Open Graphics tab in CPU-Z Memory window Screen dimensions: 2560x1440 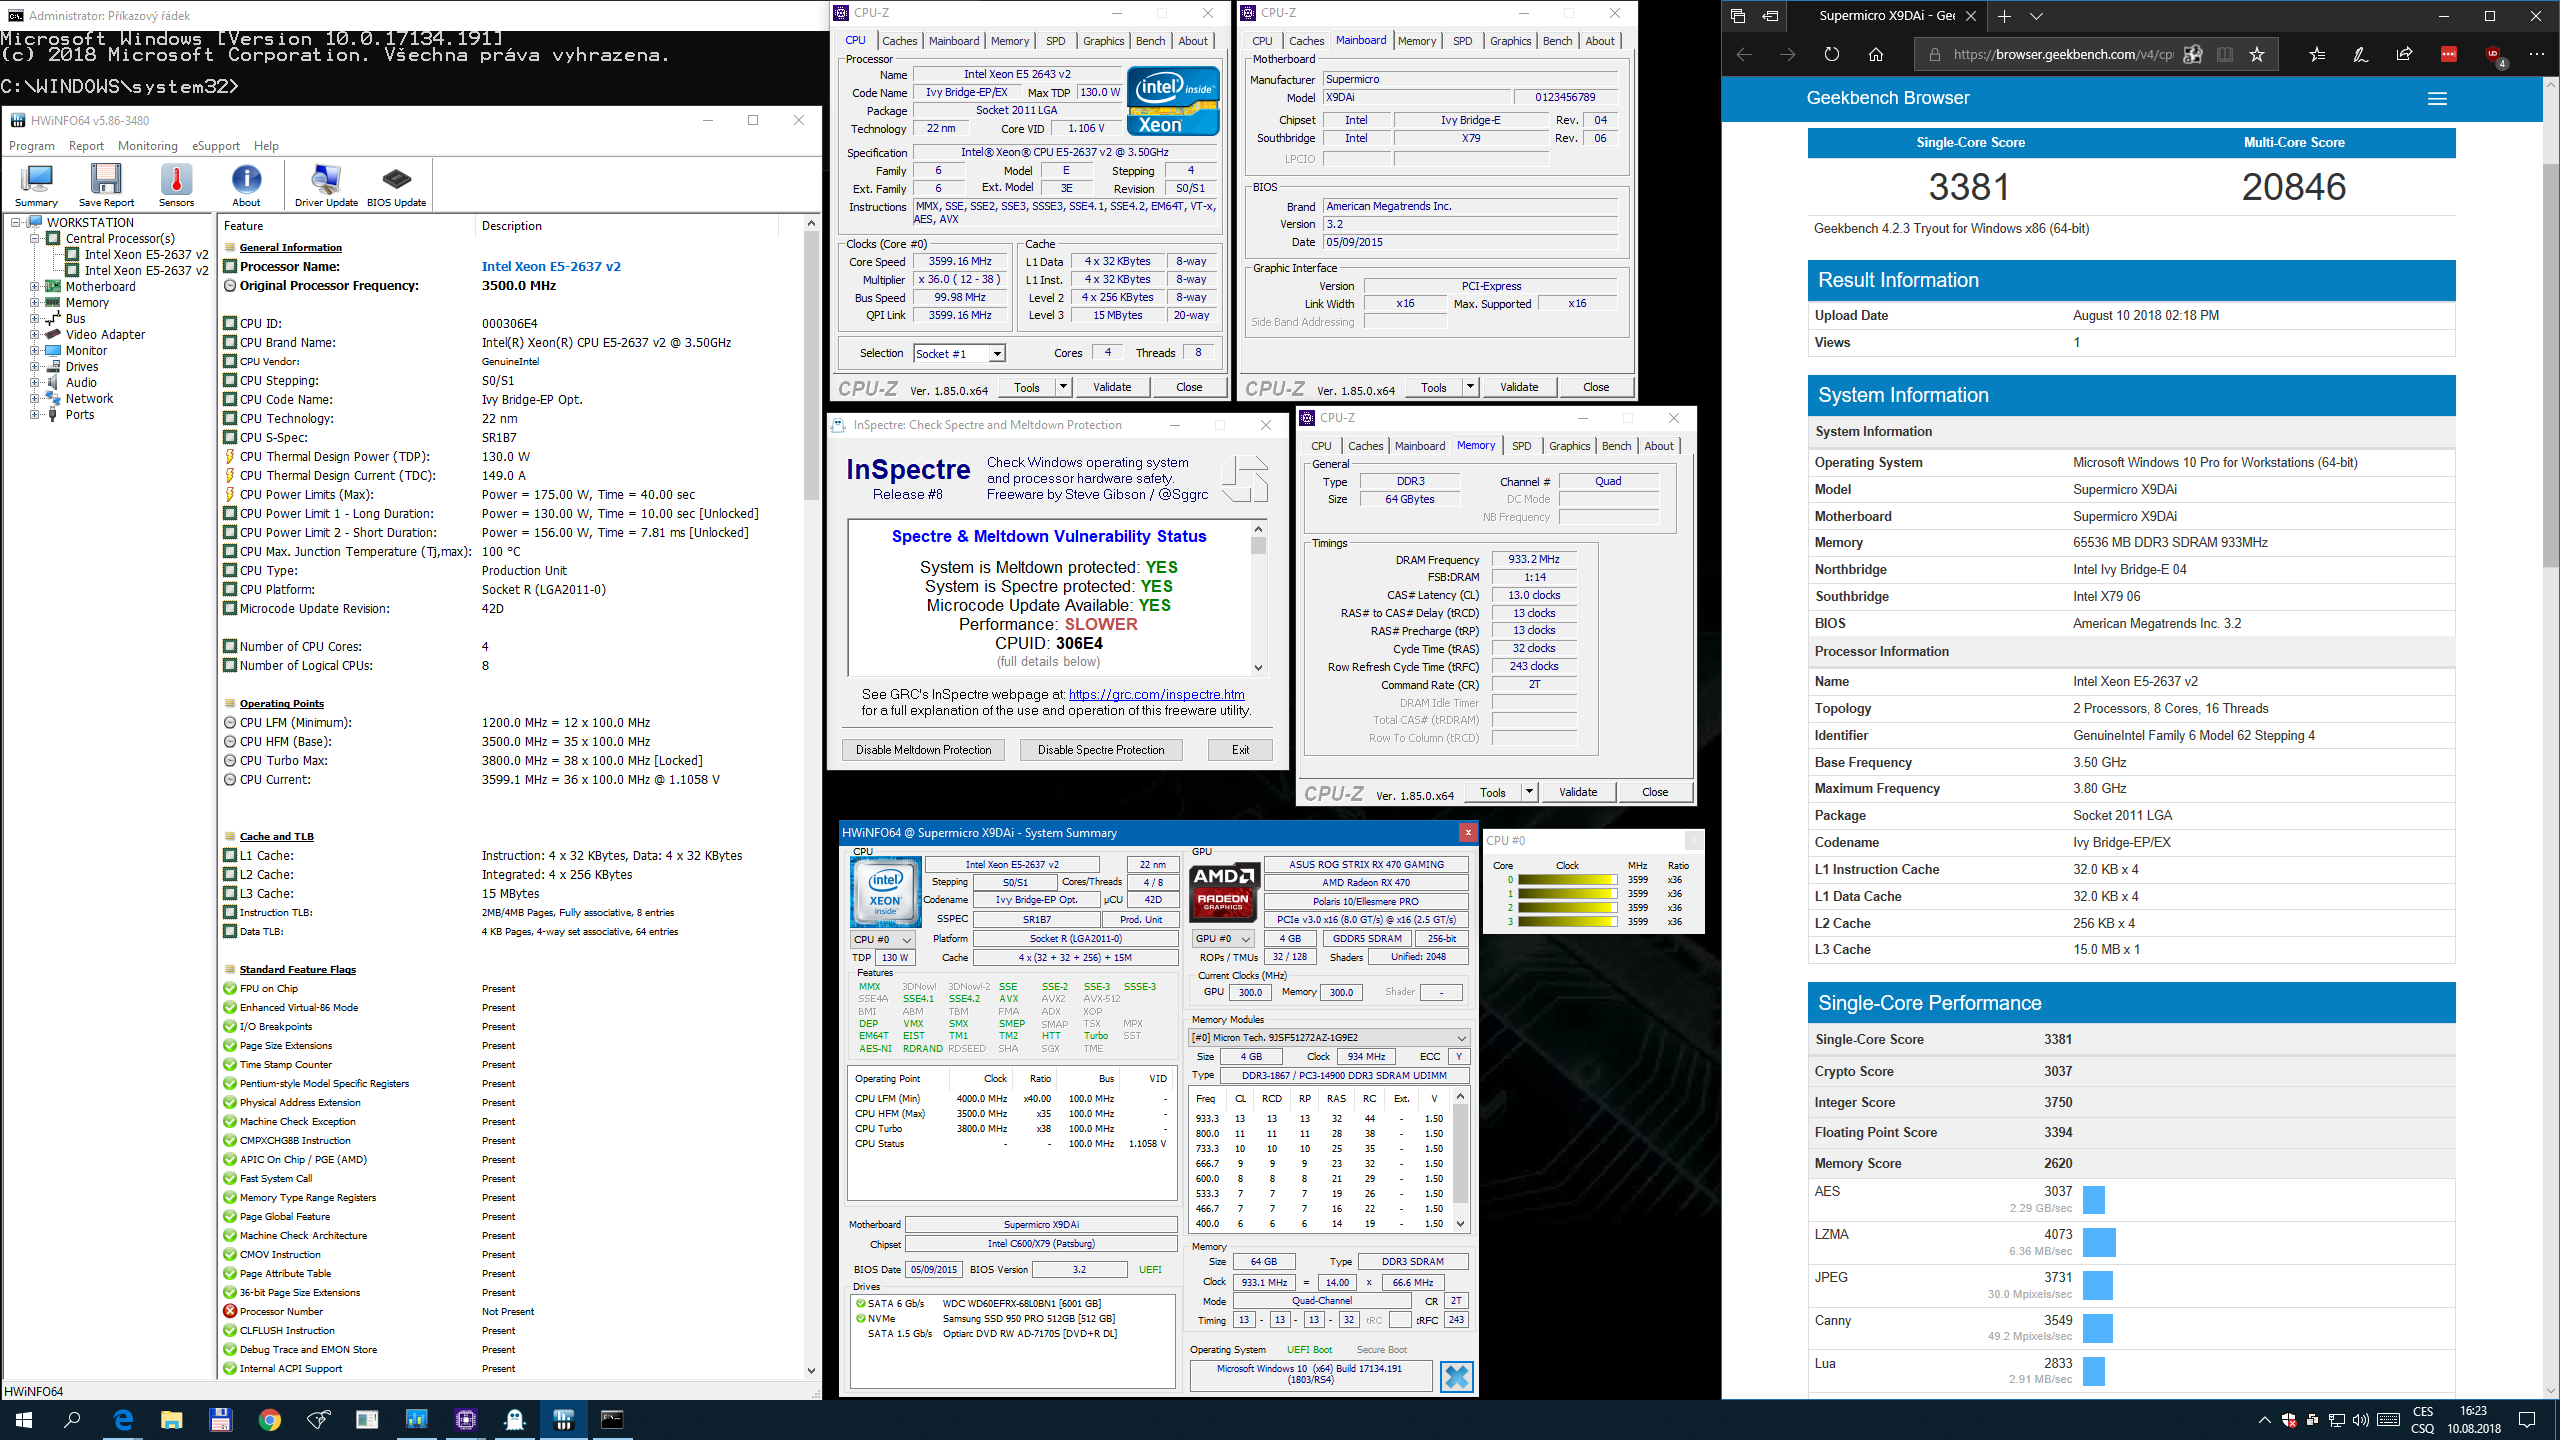(1569, 446)
